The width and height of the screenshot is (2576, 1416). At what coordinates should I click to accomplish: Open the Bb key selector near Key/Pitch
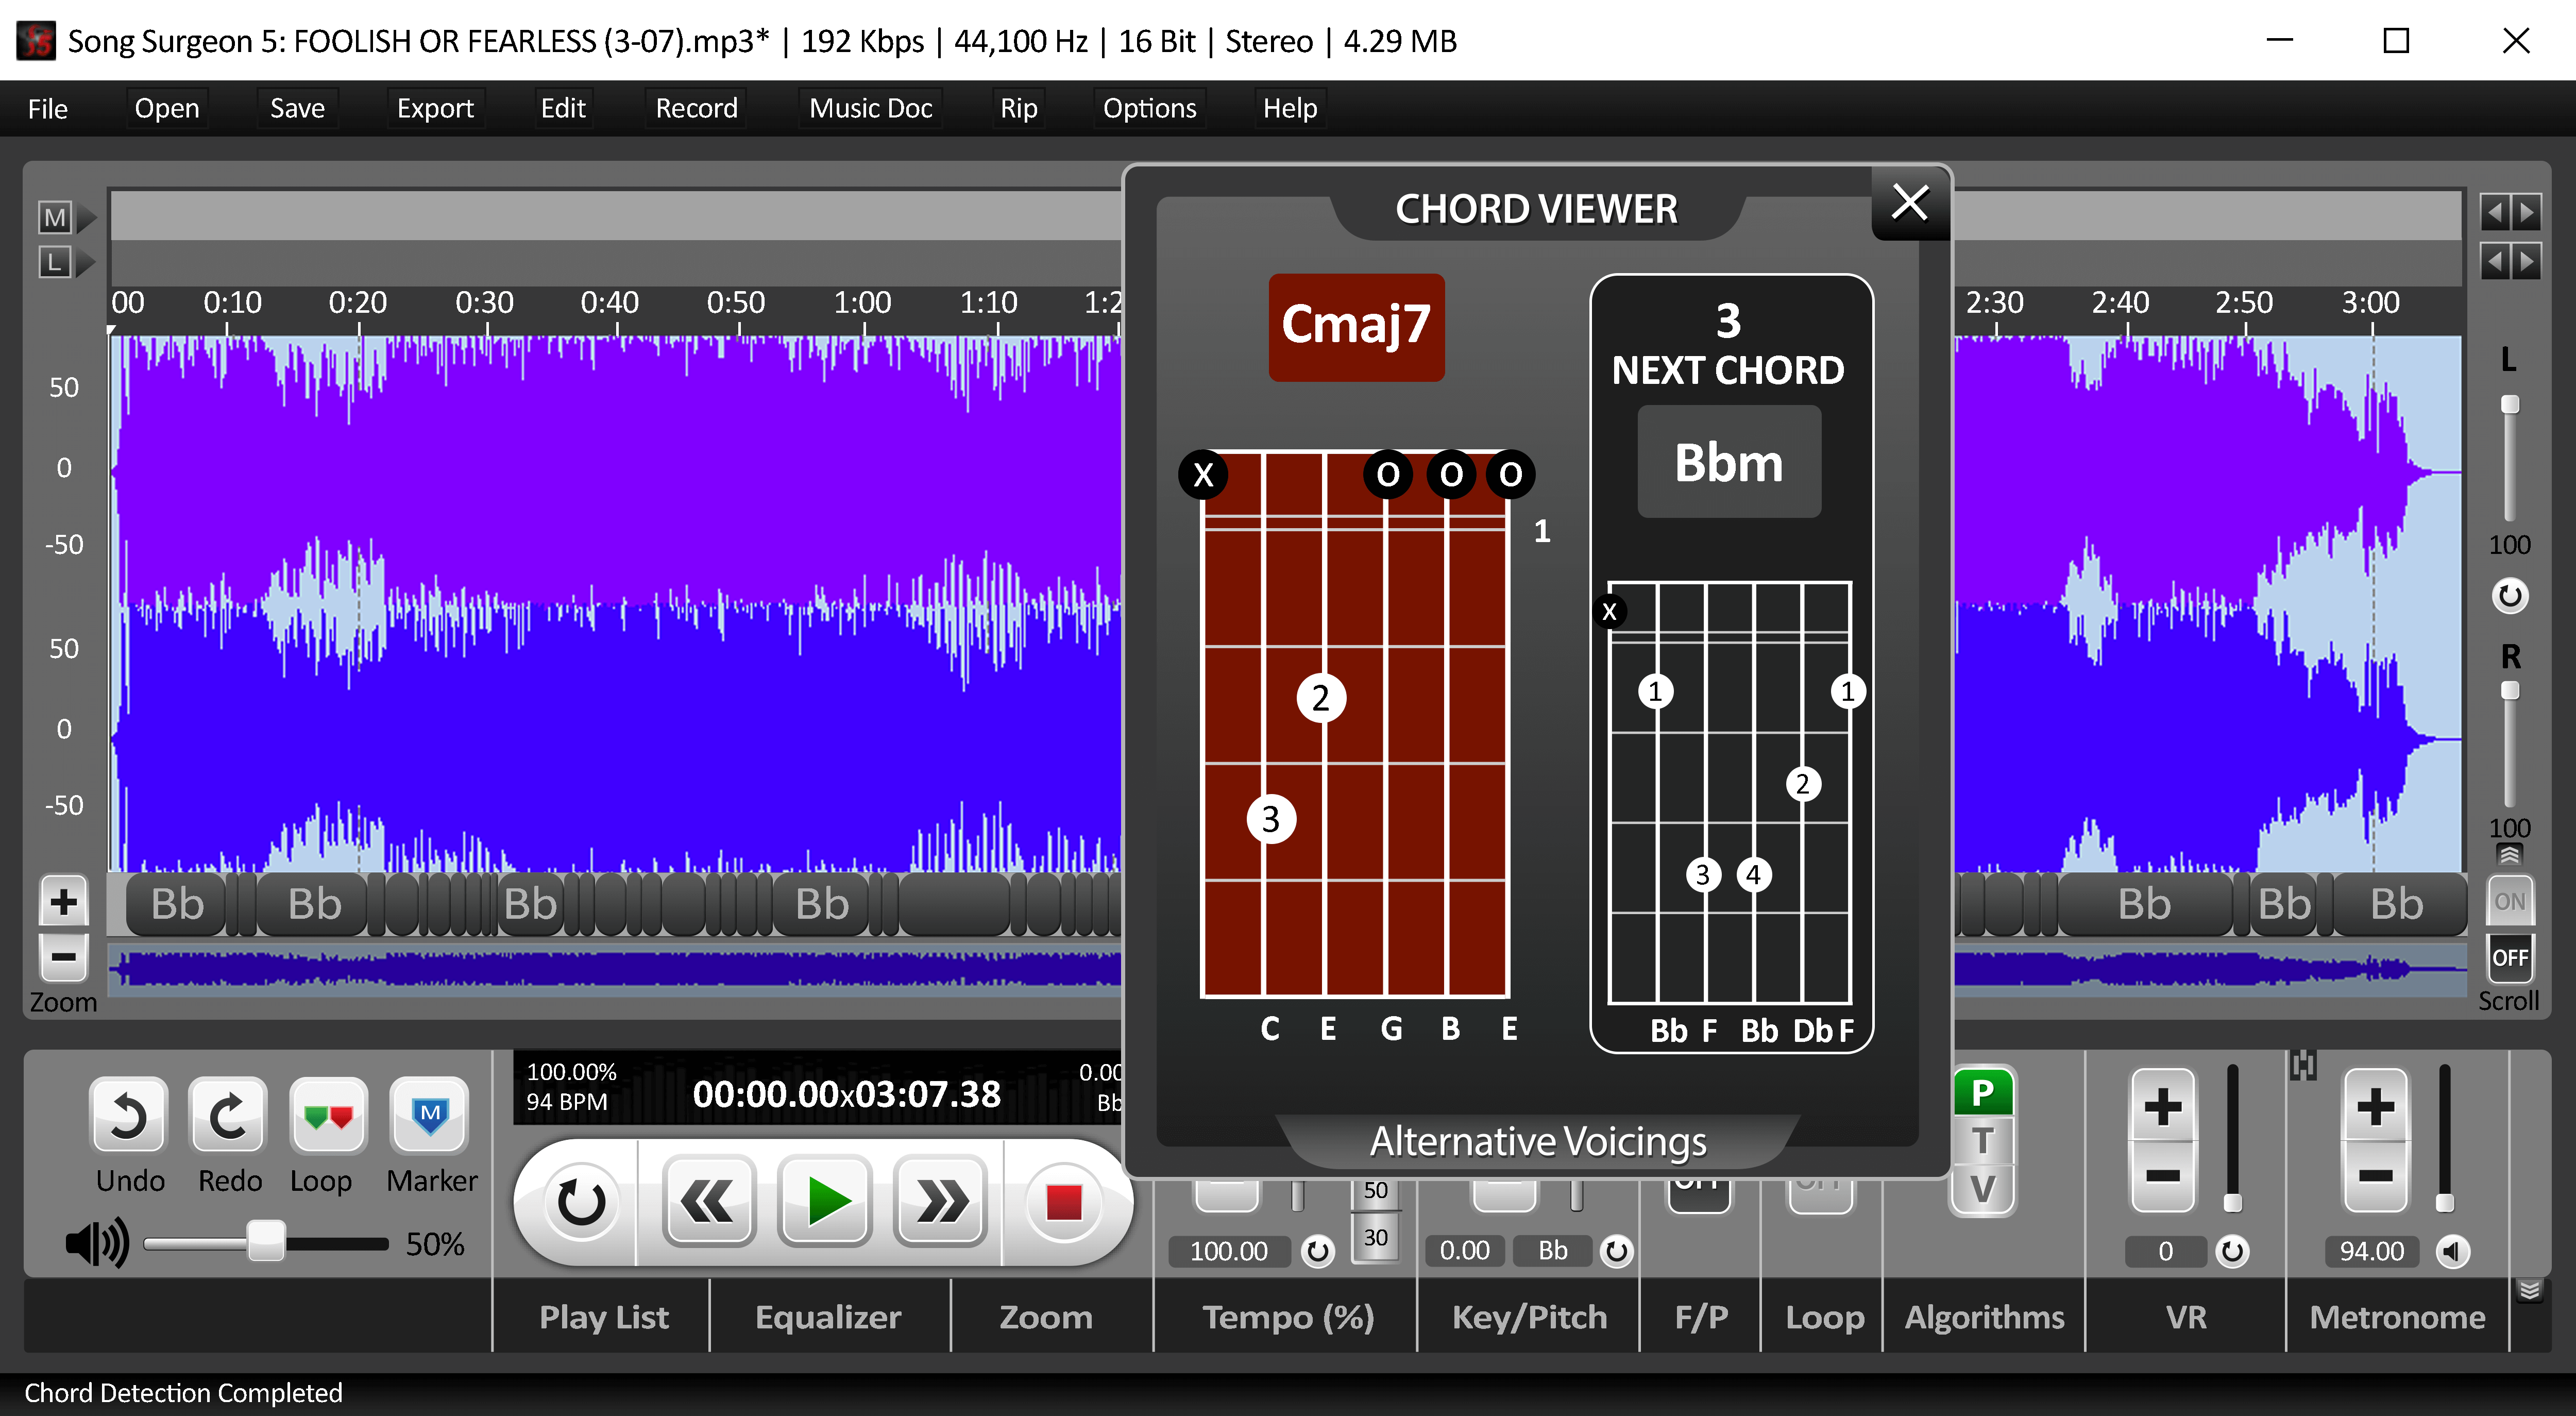(1552, 1250)
